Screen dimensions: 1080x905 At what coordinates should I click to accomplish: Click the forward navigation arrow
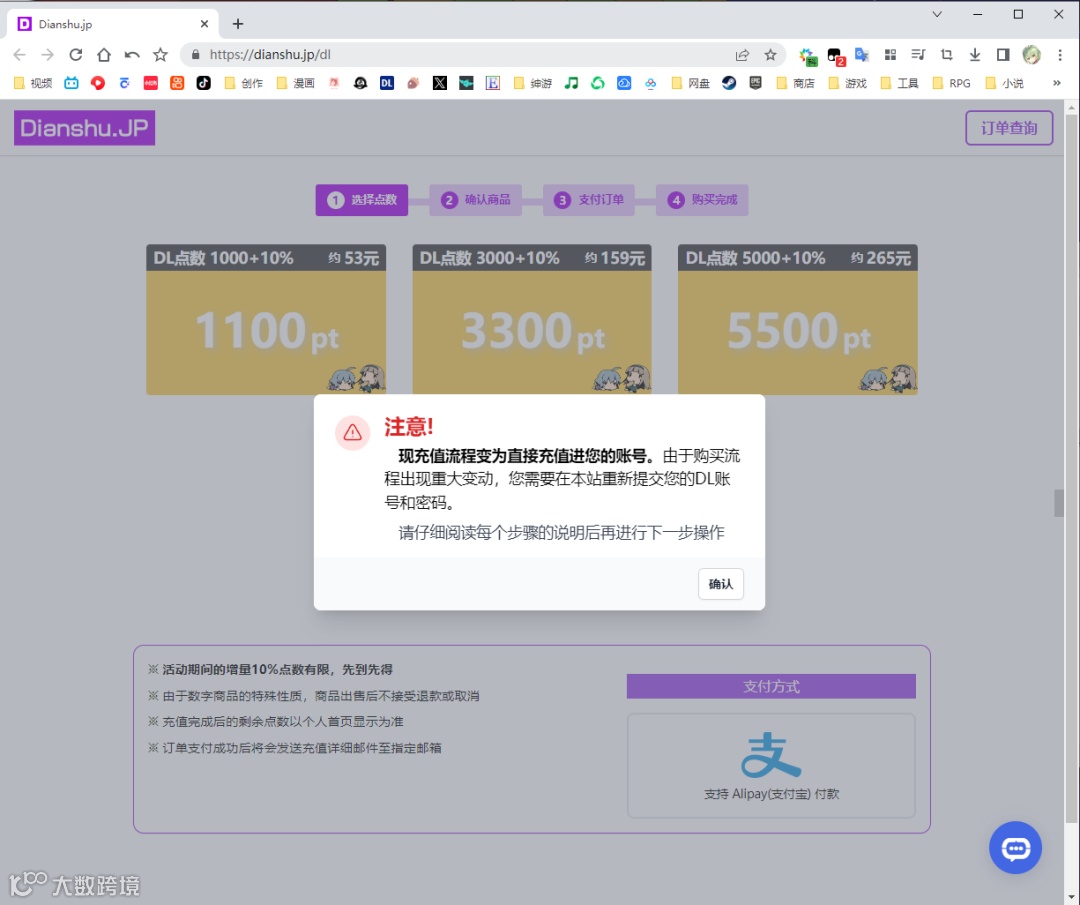(x=47, y=54)
